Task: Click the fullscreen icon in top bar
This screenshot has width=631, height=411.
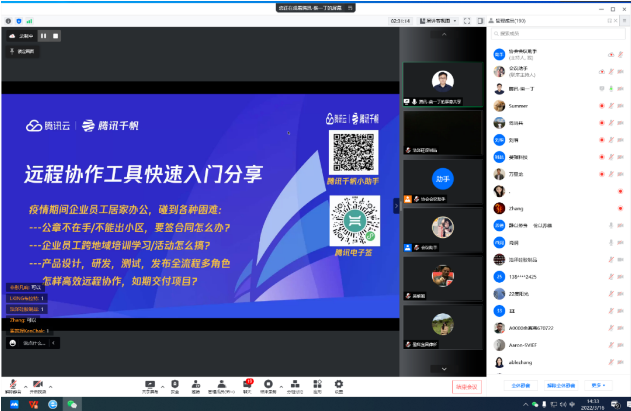Action: [x=467, y=21]
